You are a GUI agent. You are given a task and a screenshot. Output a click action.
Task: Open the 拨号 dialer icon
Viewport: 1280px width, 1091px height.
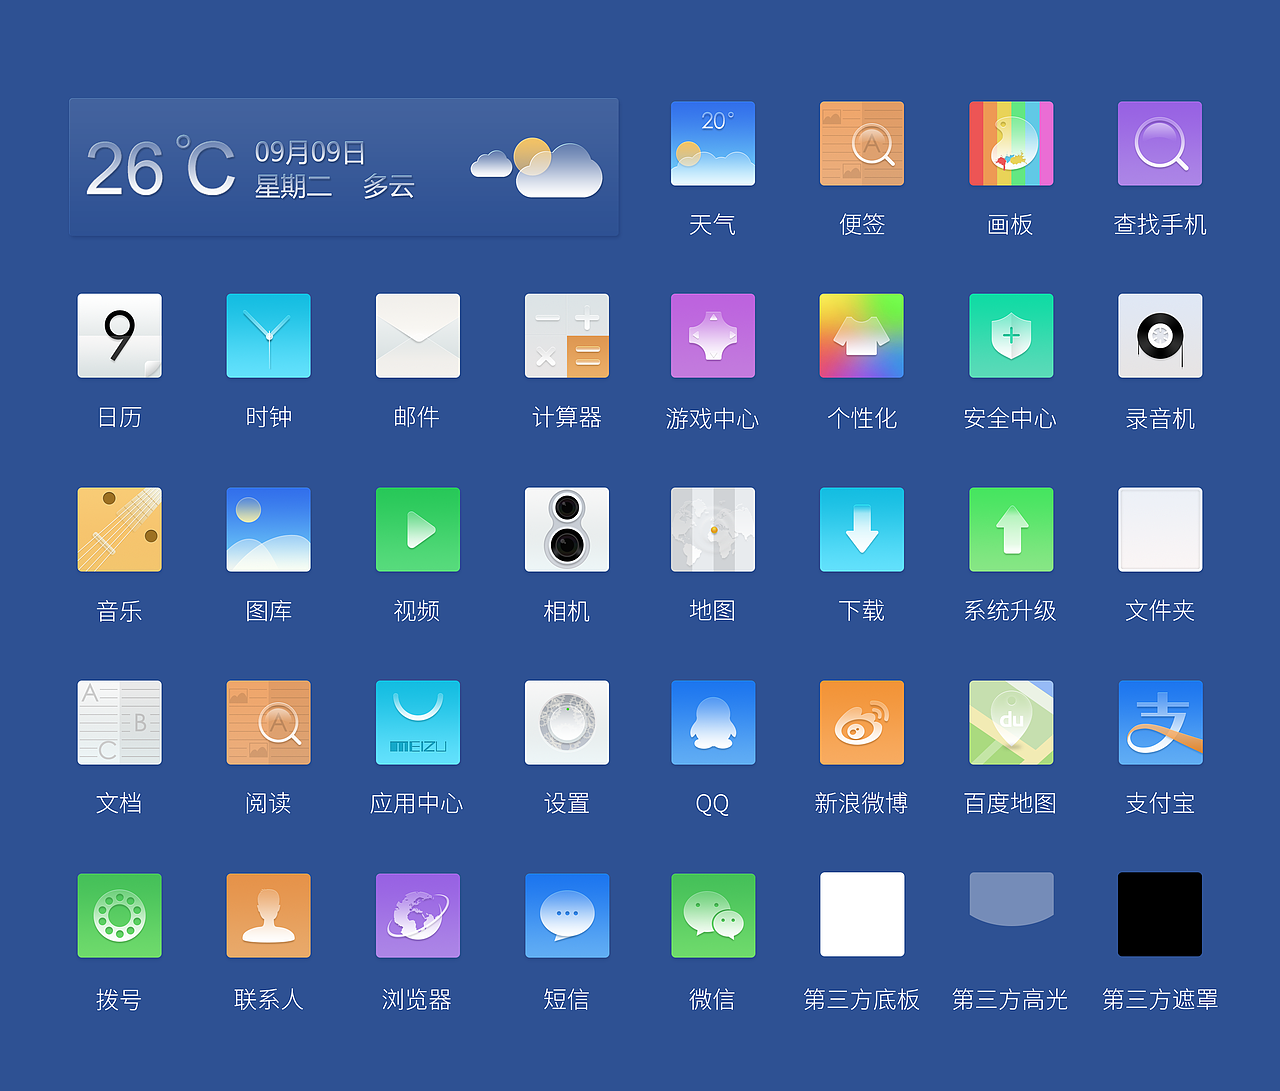tap(120, 916)
